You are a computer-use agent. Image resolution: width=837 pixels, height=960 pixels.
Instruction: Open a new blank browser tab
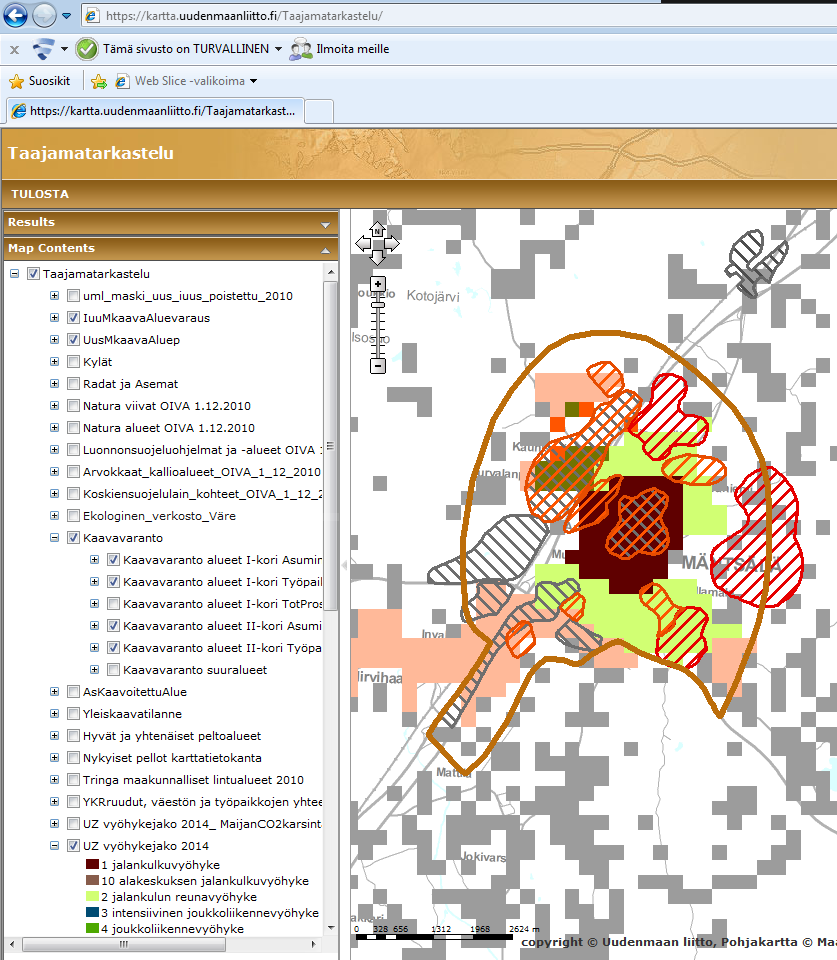pos(319,111)
